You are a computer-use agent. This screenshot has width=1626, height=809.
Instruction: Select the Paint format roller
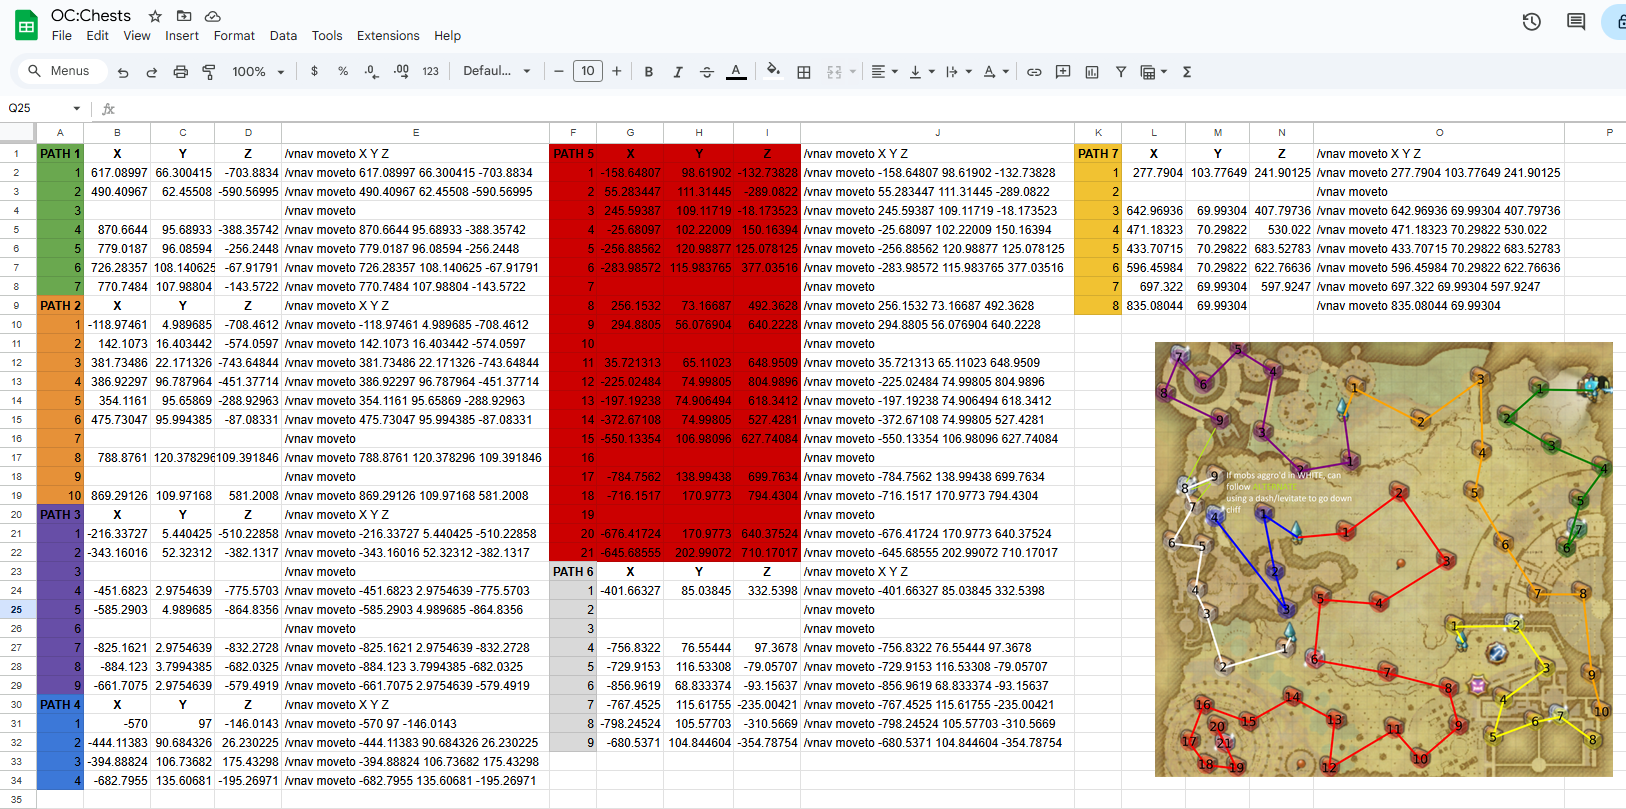click(x=209, y=72)
